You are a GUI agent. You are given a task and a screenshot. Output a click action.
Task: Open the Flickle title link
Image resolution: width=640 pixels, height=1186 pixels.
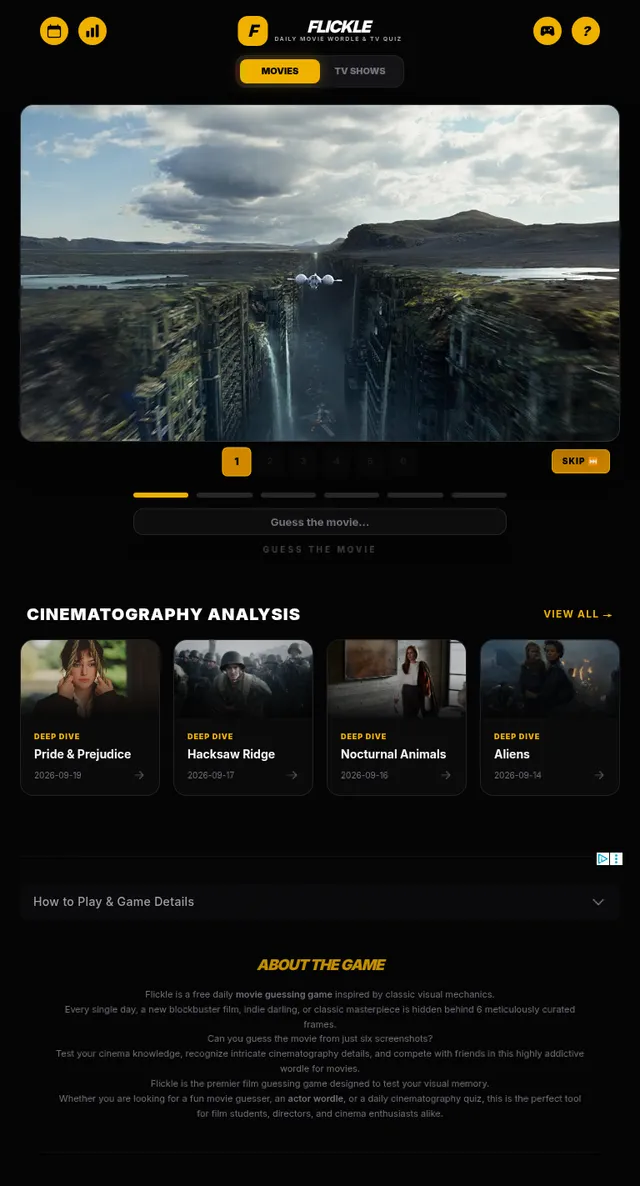tap(339, 27)
